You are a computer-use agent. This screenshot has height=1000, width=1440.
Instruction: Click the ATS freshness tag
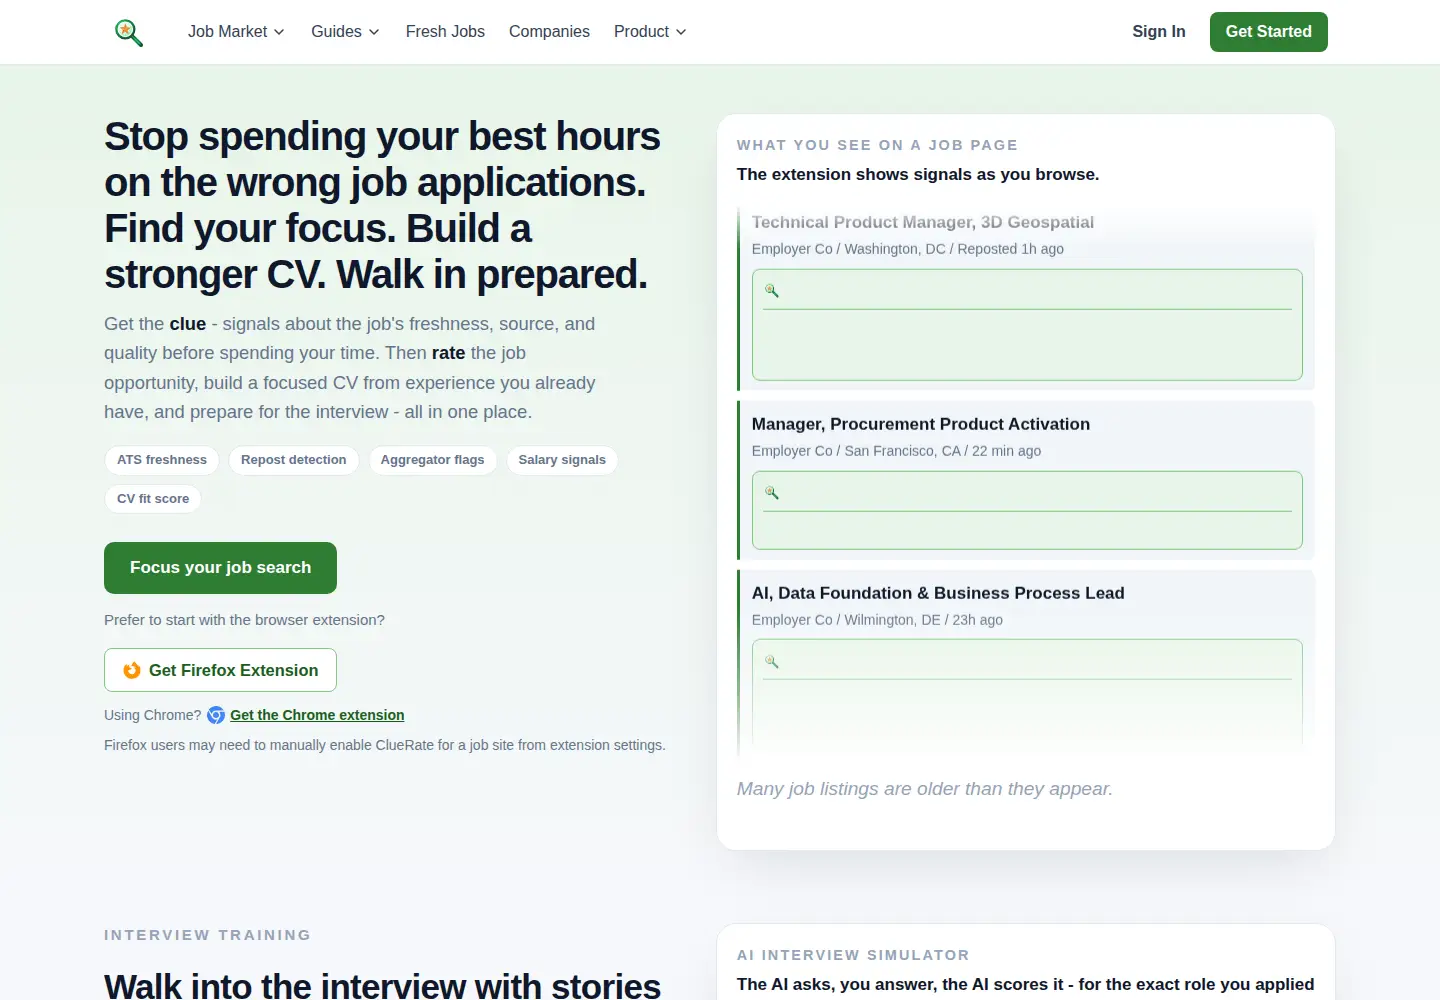coord(162,460)
